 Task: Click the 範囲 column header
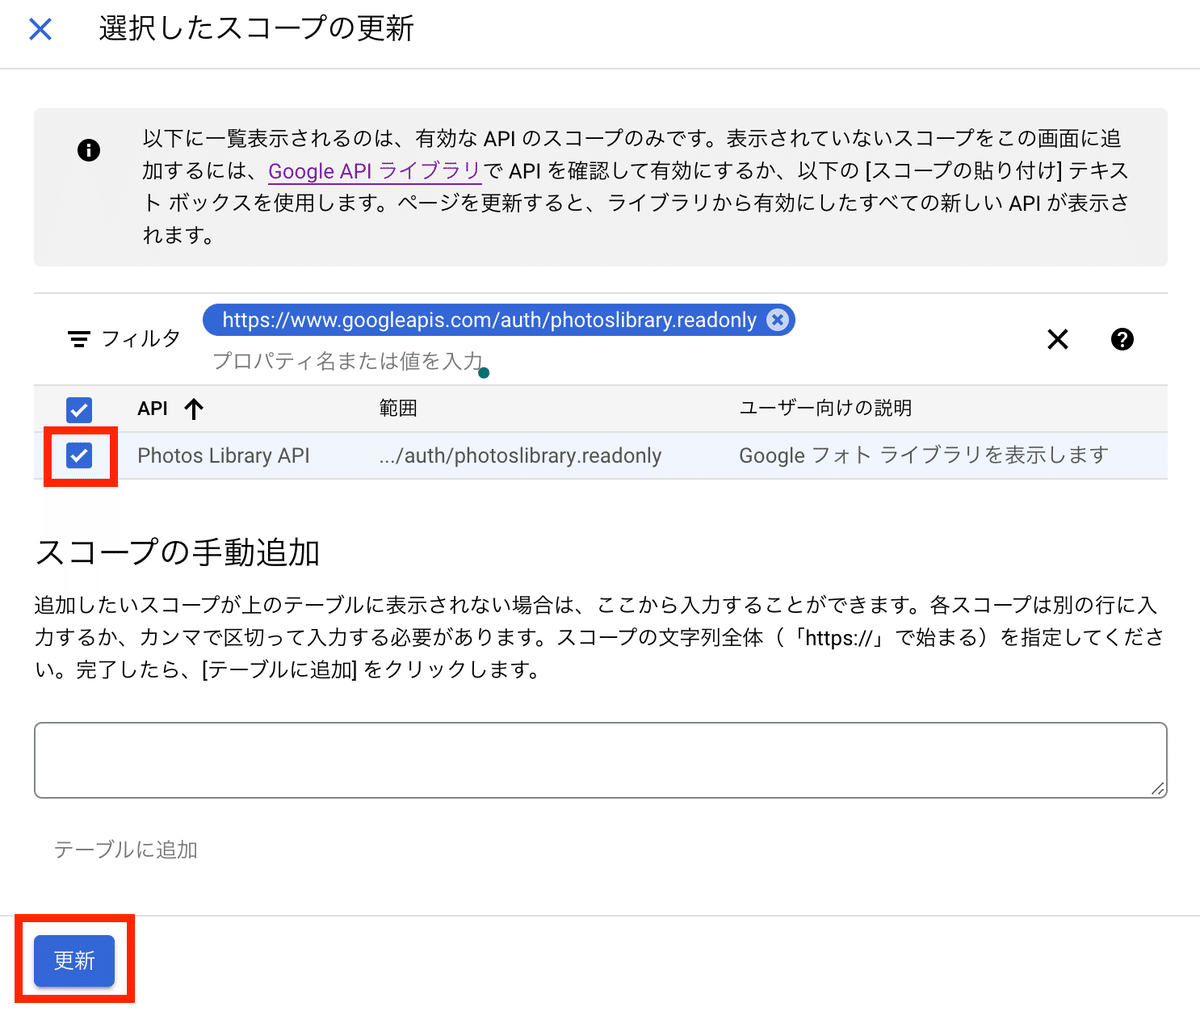click(x=398, y=408)
